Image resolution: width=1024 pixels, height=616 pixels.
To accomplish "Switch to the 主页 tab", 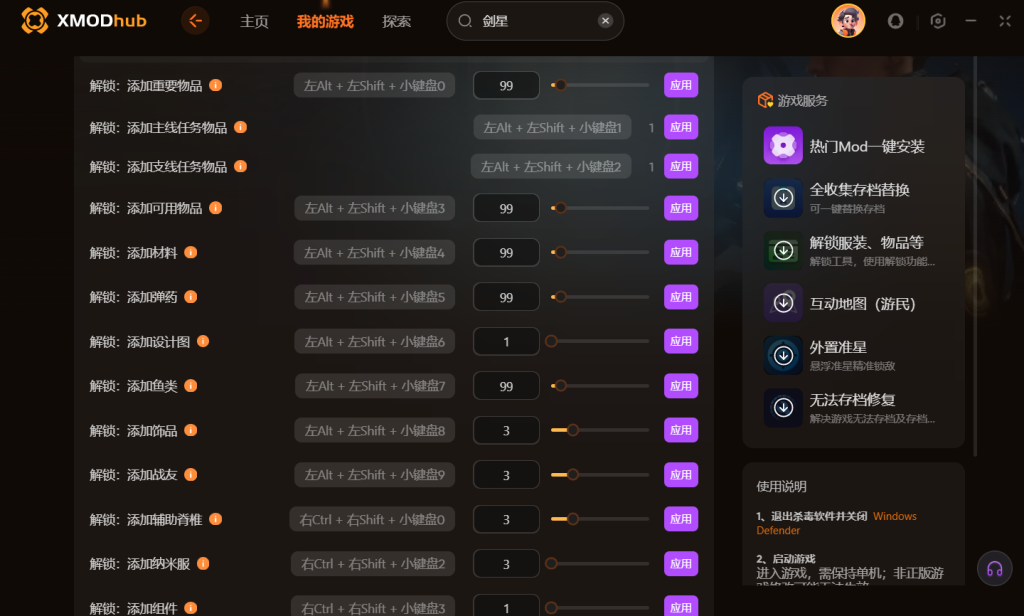I will (x=254, y=21).
